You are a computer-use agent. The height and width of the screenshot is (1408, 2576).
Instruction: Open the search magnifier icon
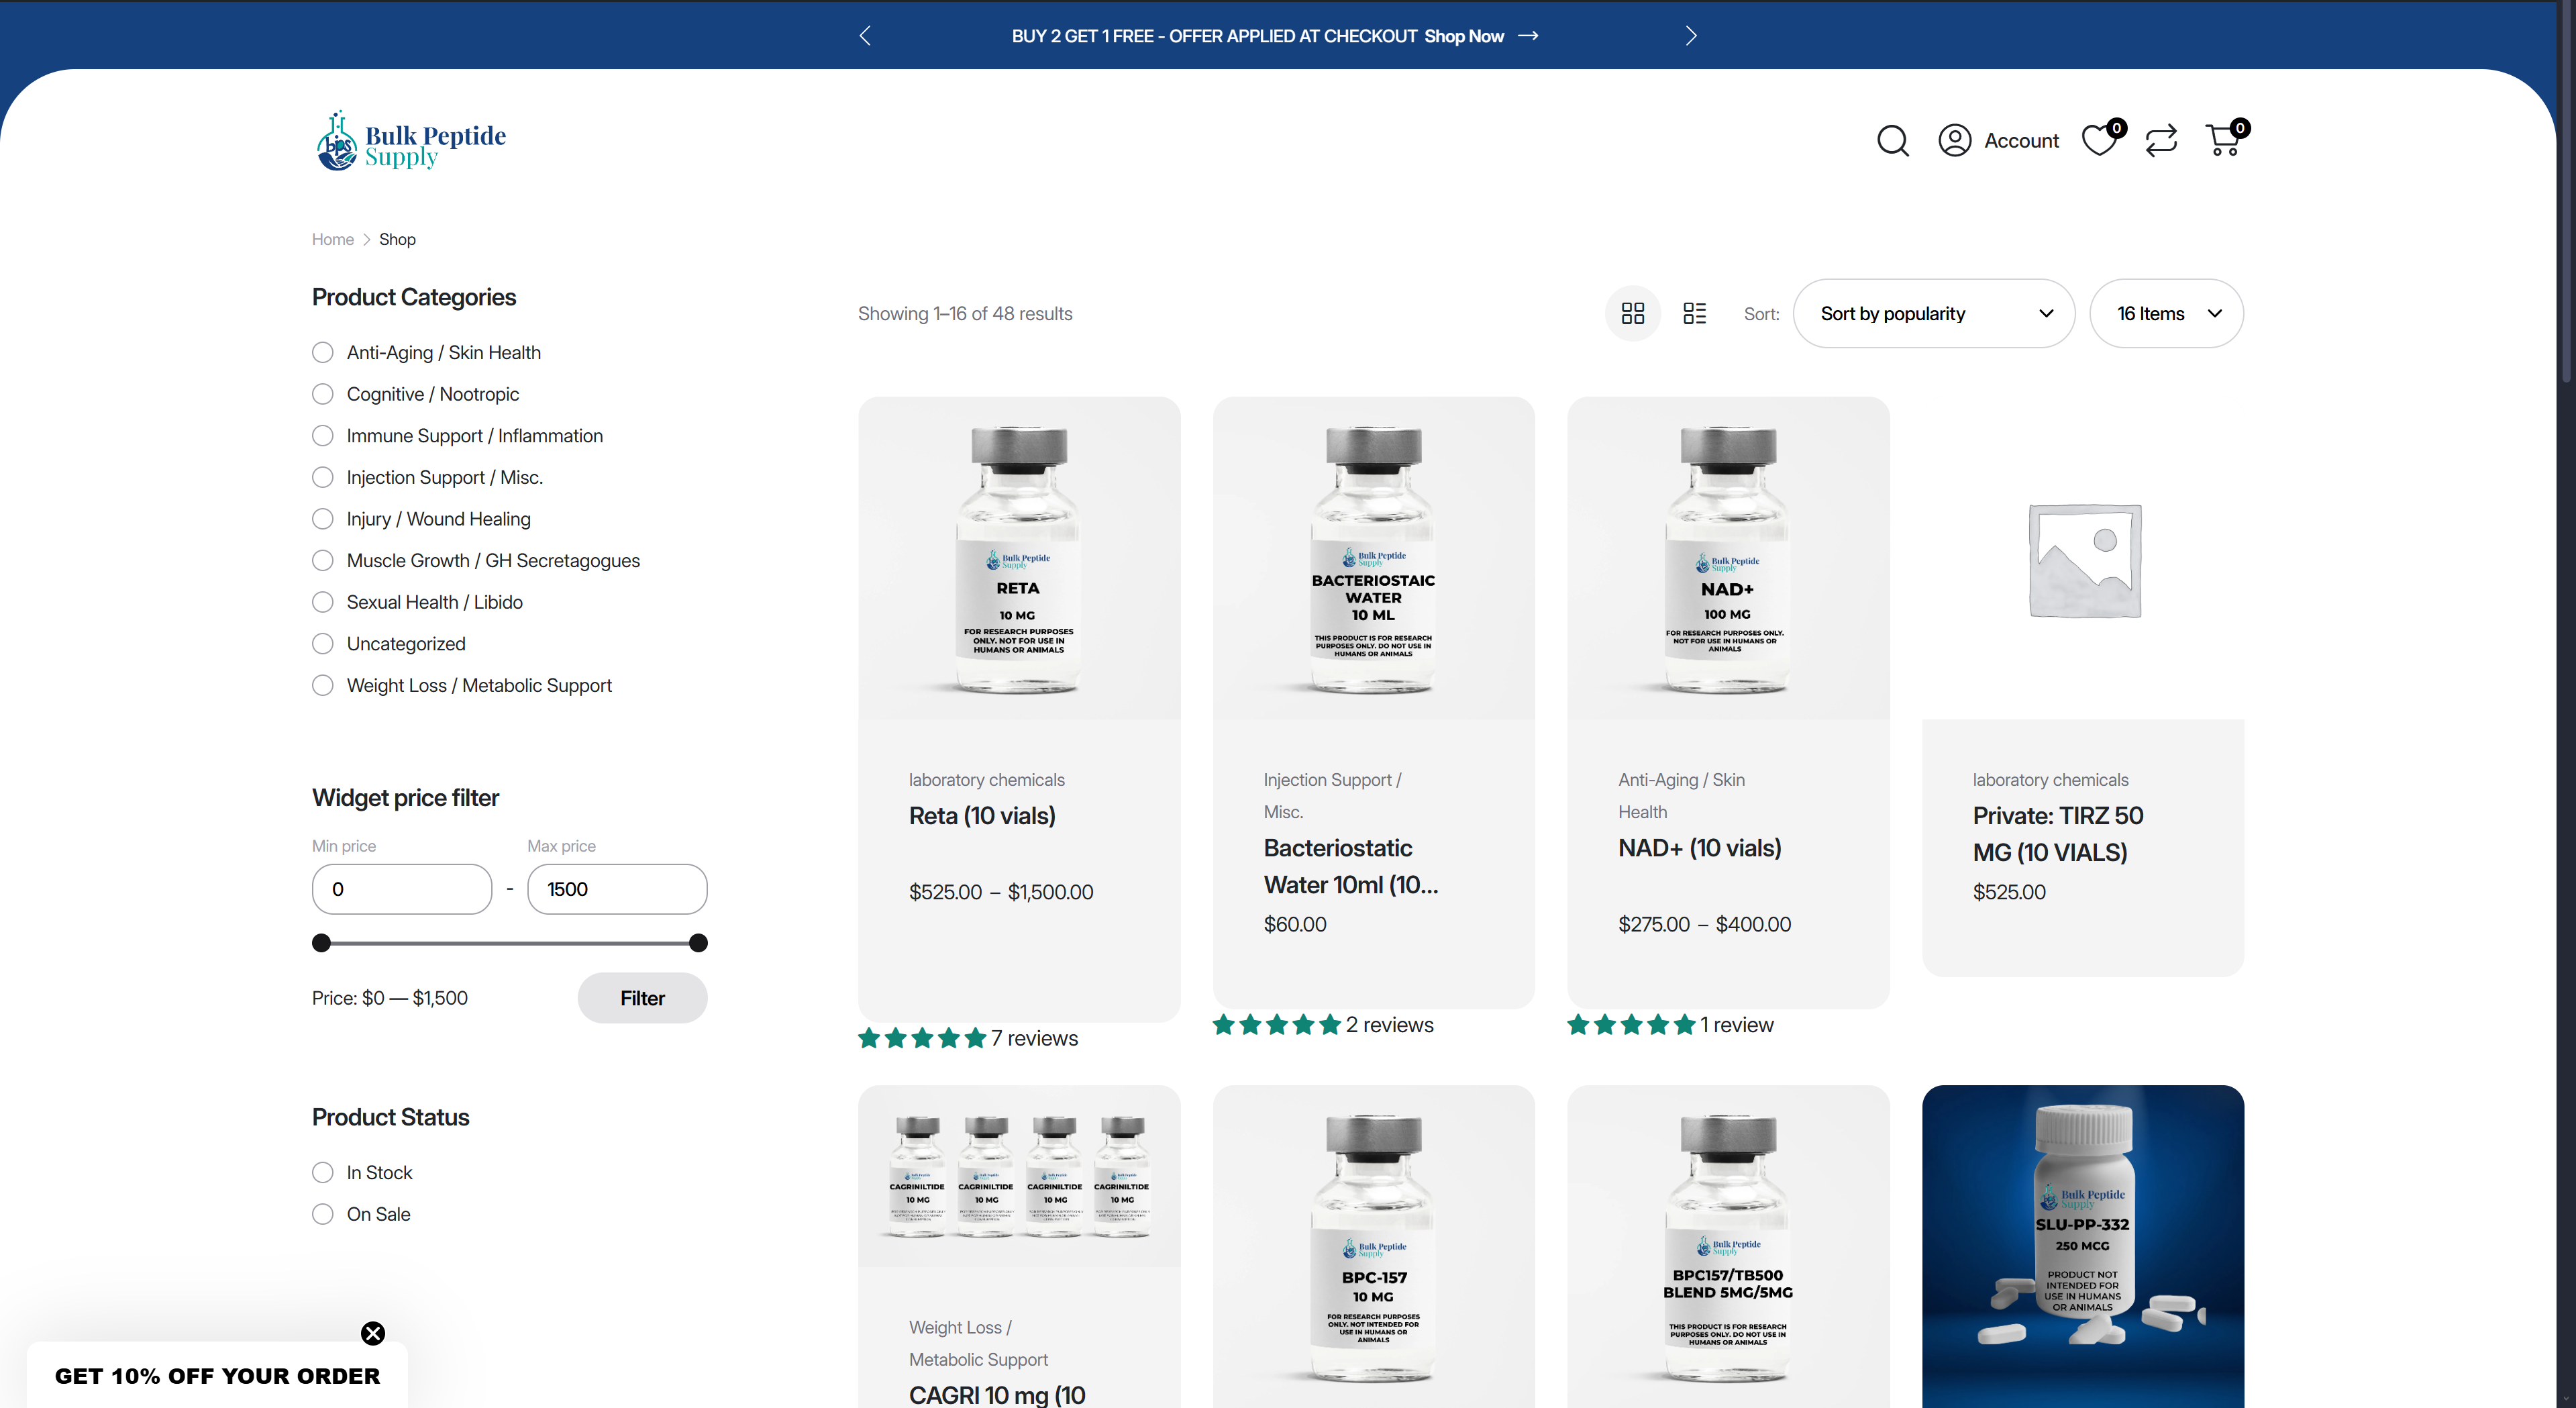[1892, 141]
